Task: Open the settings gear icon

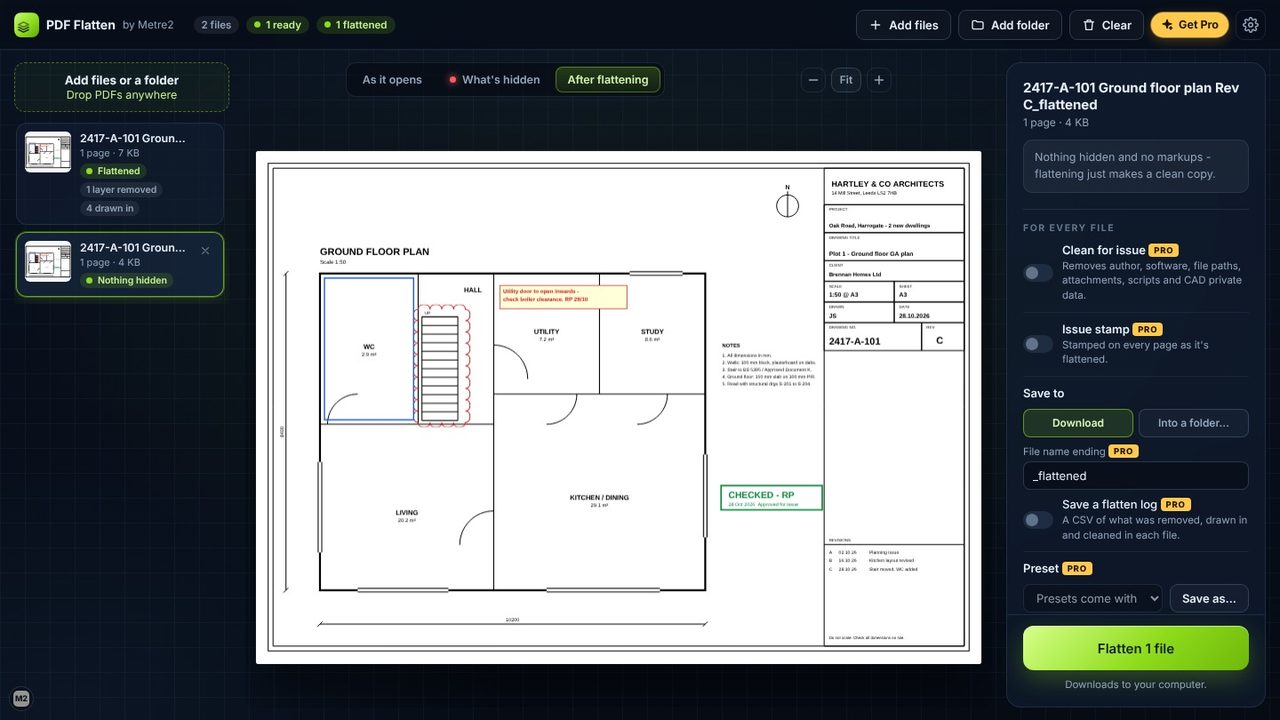Action: (1251, 25)
